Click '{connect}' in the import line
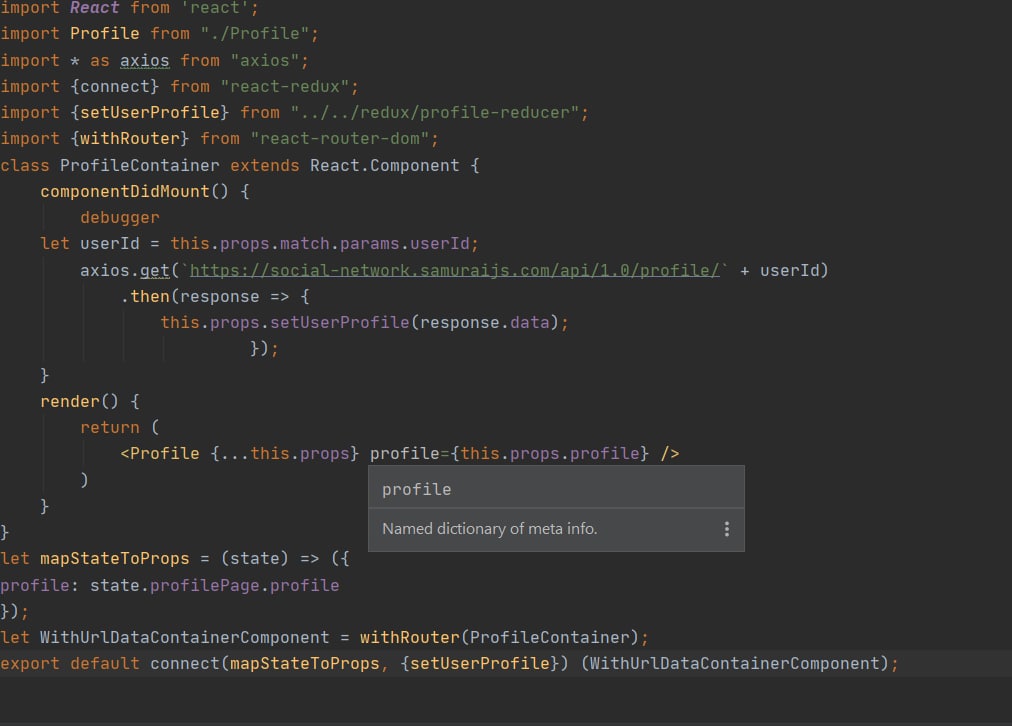 115,86
